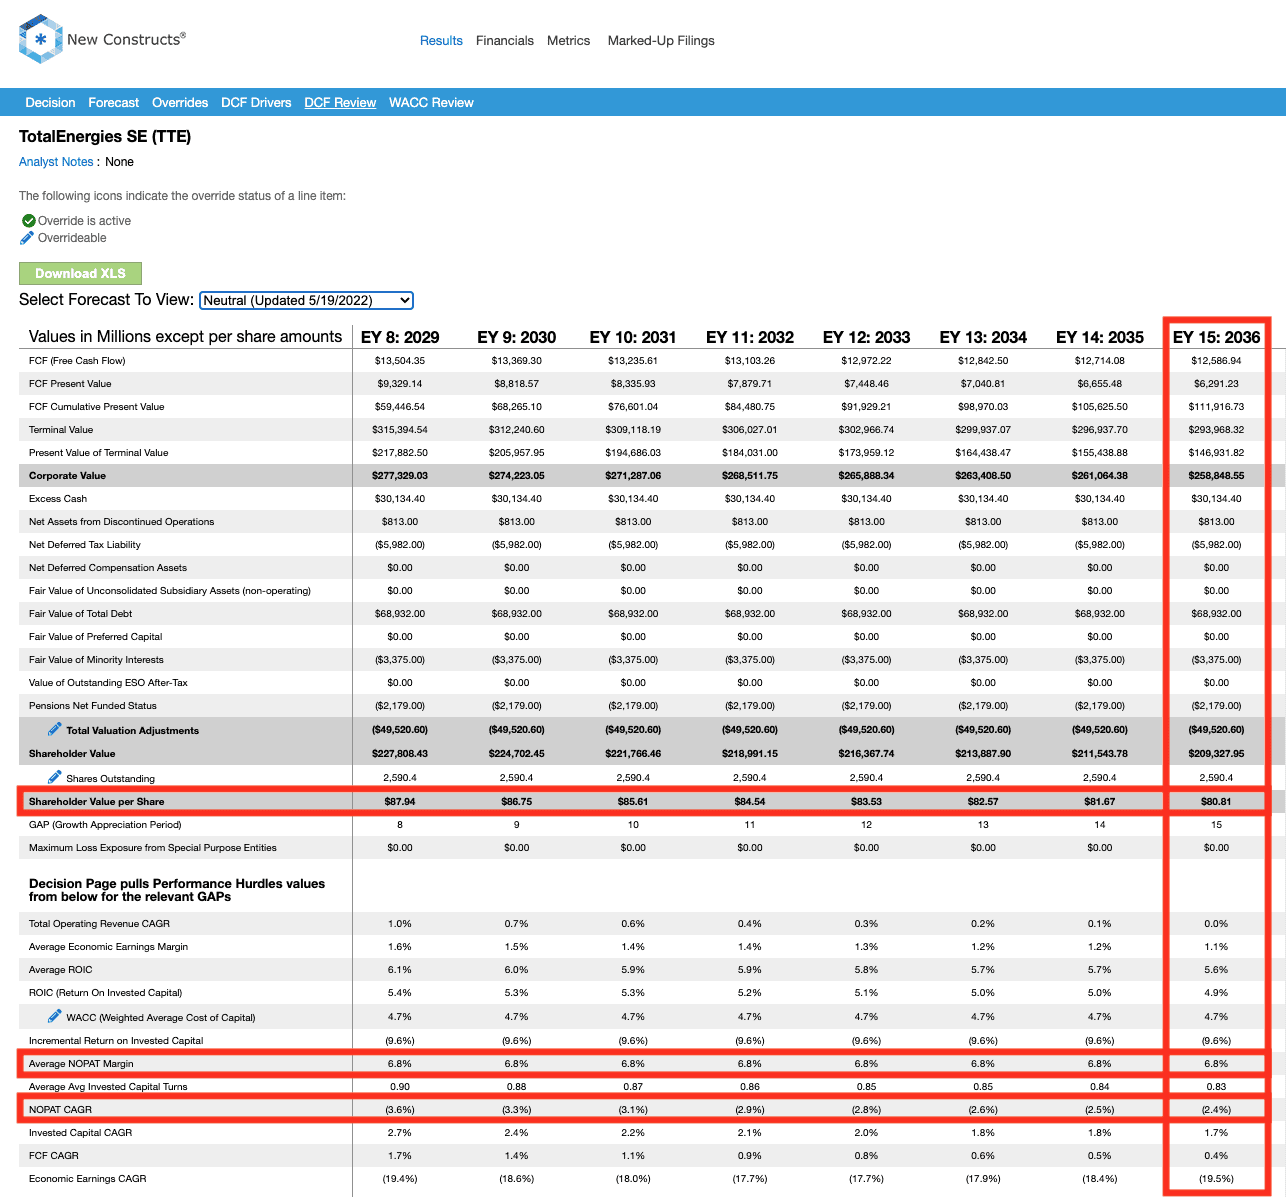This screenshot has width=1286, height=1197.
Task: Click the GAP (Growth Appreciation Period) label
Action: pyautogui.click(x=105, y=825)
